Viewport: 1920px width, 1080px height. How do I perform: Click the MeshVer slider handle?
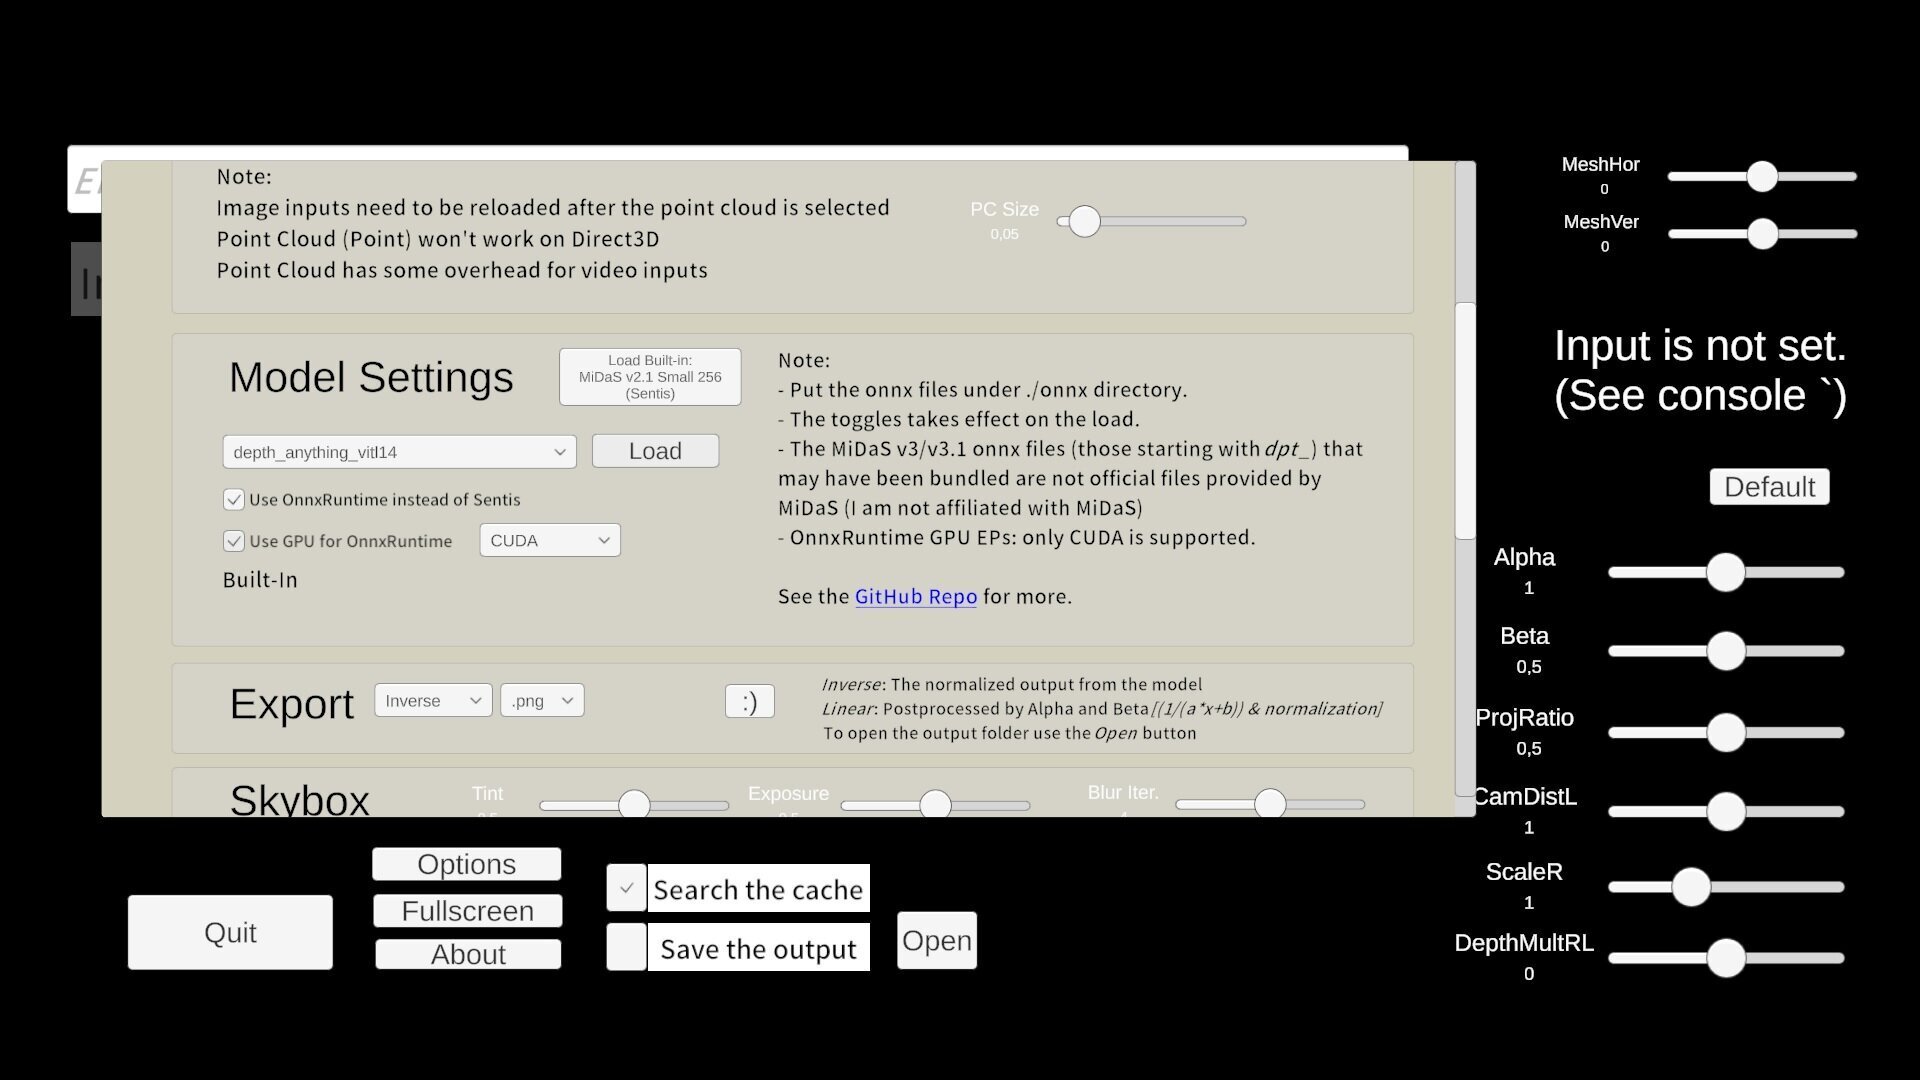pos(1762,234)
